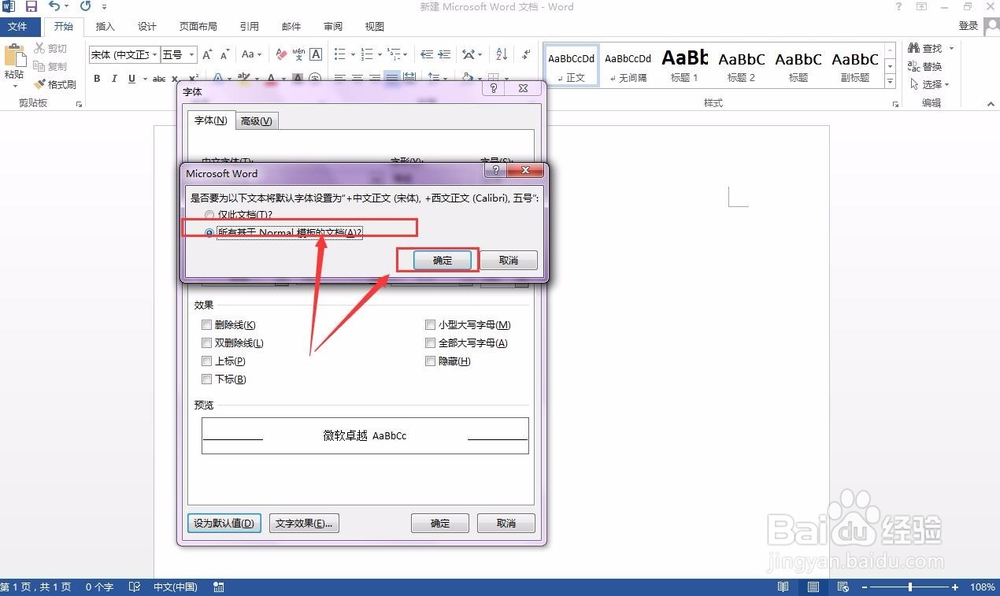
Task: Open the Styles pane dialog launcher
Action: 895,104
